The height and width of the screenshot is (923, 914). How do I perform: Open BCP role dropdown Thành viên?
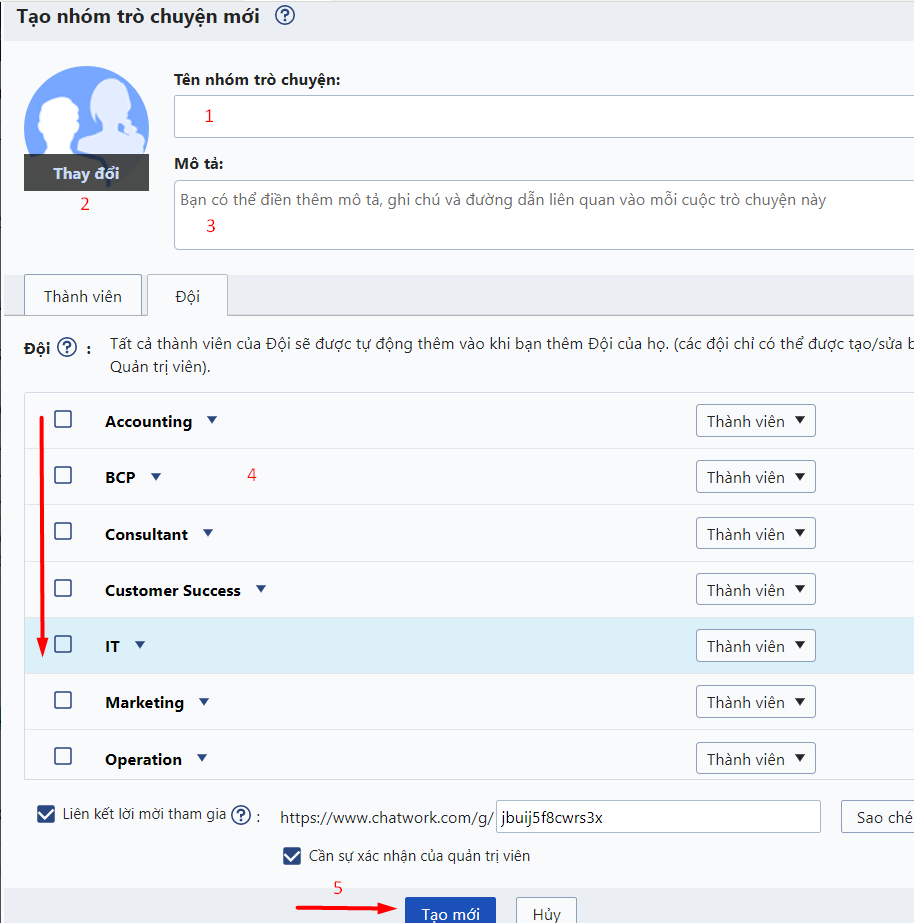756,477
